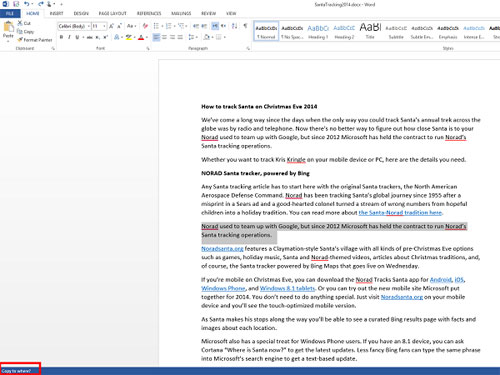Viewport: 500px width, 375px height.
Task: Sort paragraphs with the A-Z sort icon
Action: tap(234, 26)
